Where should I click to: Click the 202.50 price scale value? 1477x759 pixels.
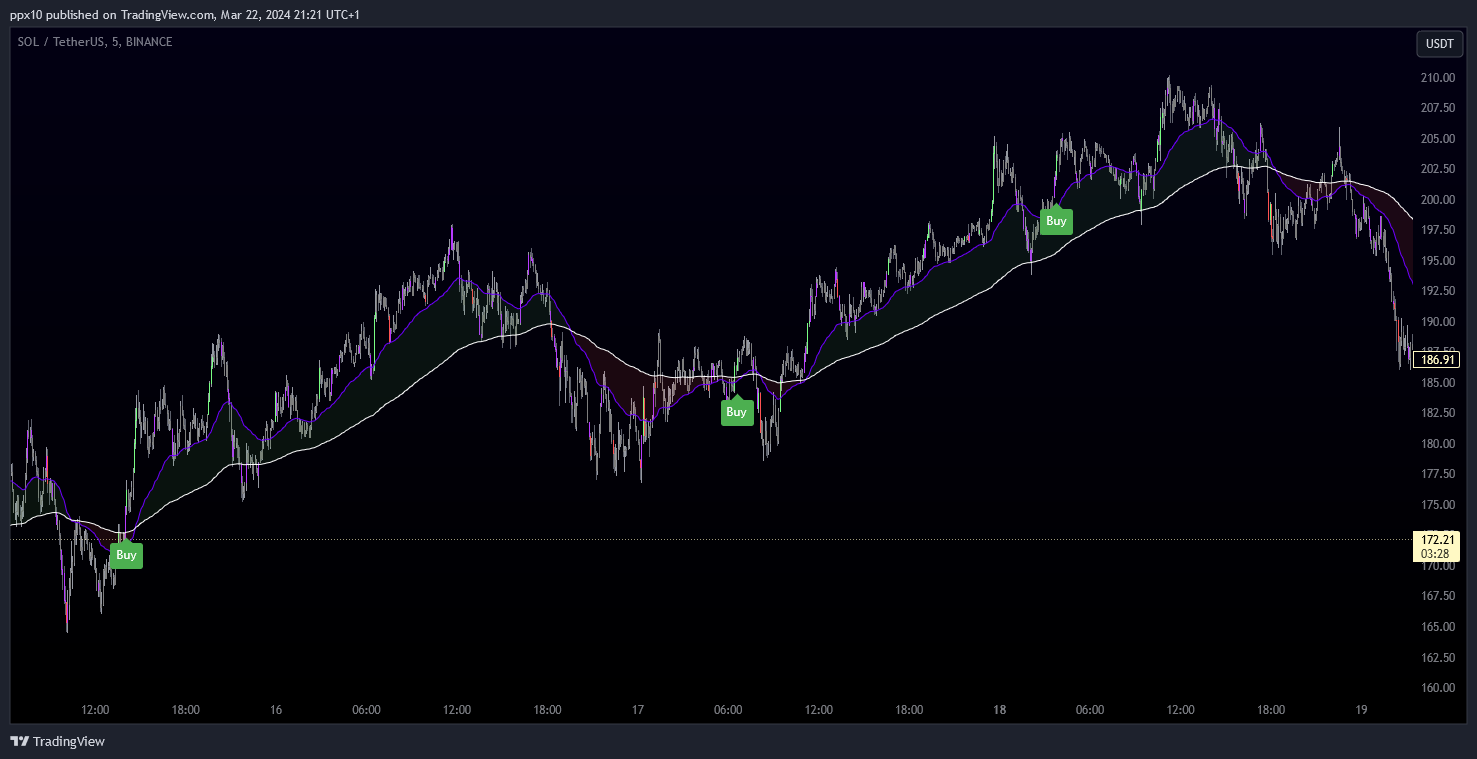coord(1437,169)
